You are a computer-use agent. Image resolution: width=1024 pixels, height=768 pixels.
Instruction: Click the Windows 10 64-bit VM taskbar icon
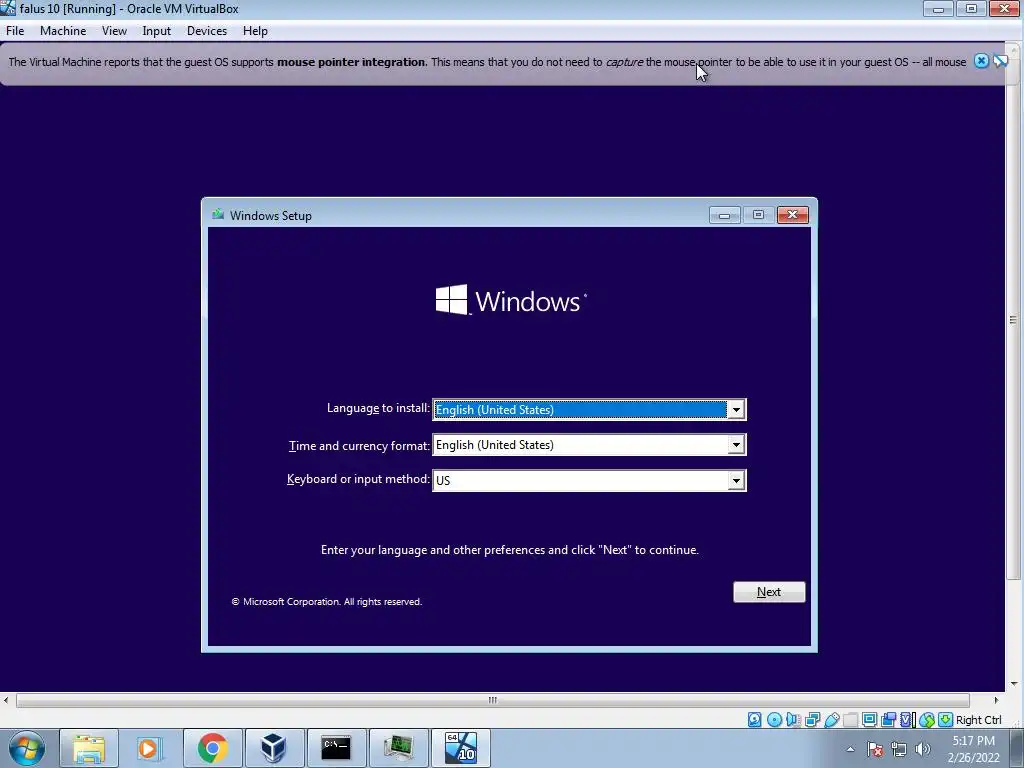pos(460,748)
